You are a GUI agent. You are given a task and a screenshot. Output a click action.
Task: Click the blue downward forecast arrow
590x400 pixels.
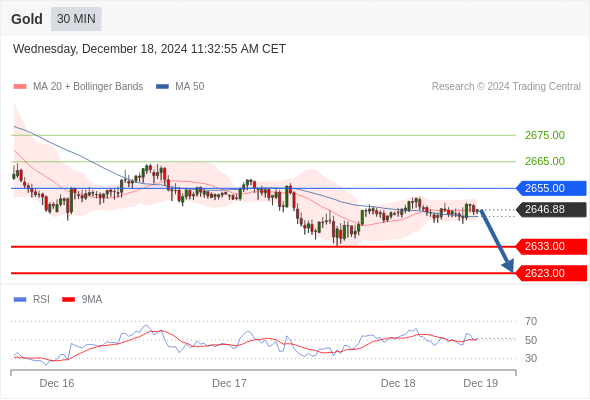(x=497, y=241)
